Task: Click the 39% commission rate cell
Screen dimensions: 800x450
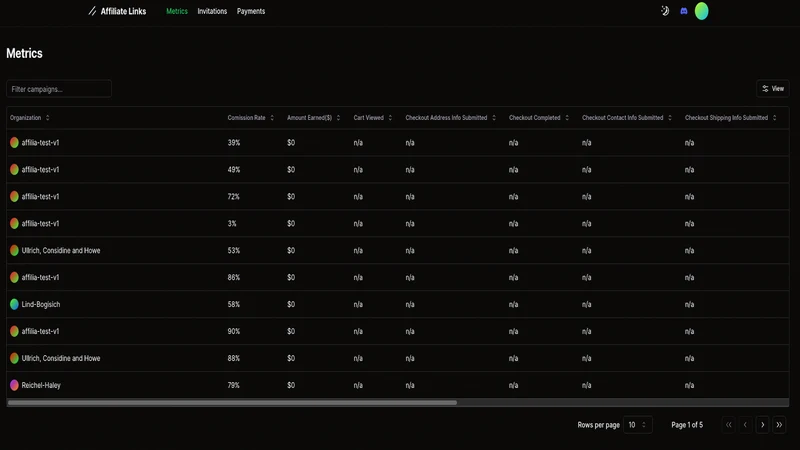Action: tap(234, 143)
